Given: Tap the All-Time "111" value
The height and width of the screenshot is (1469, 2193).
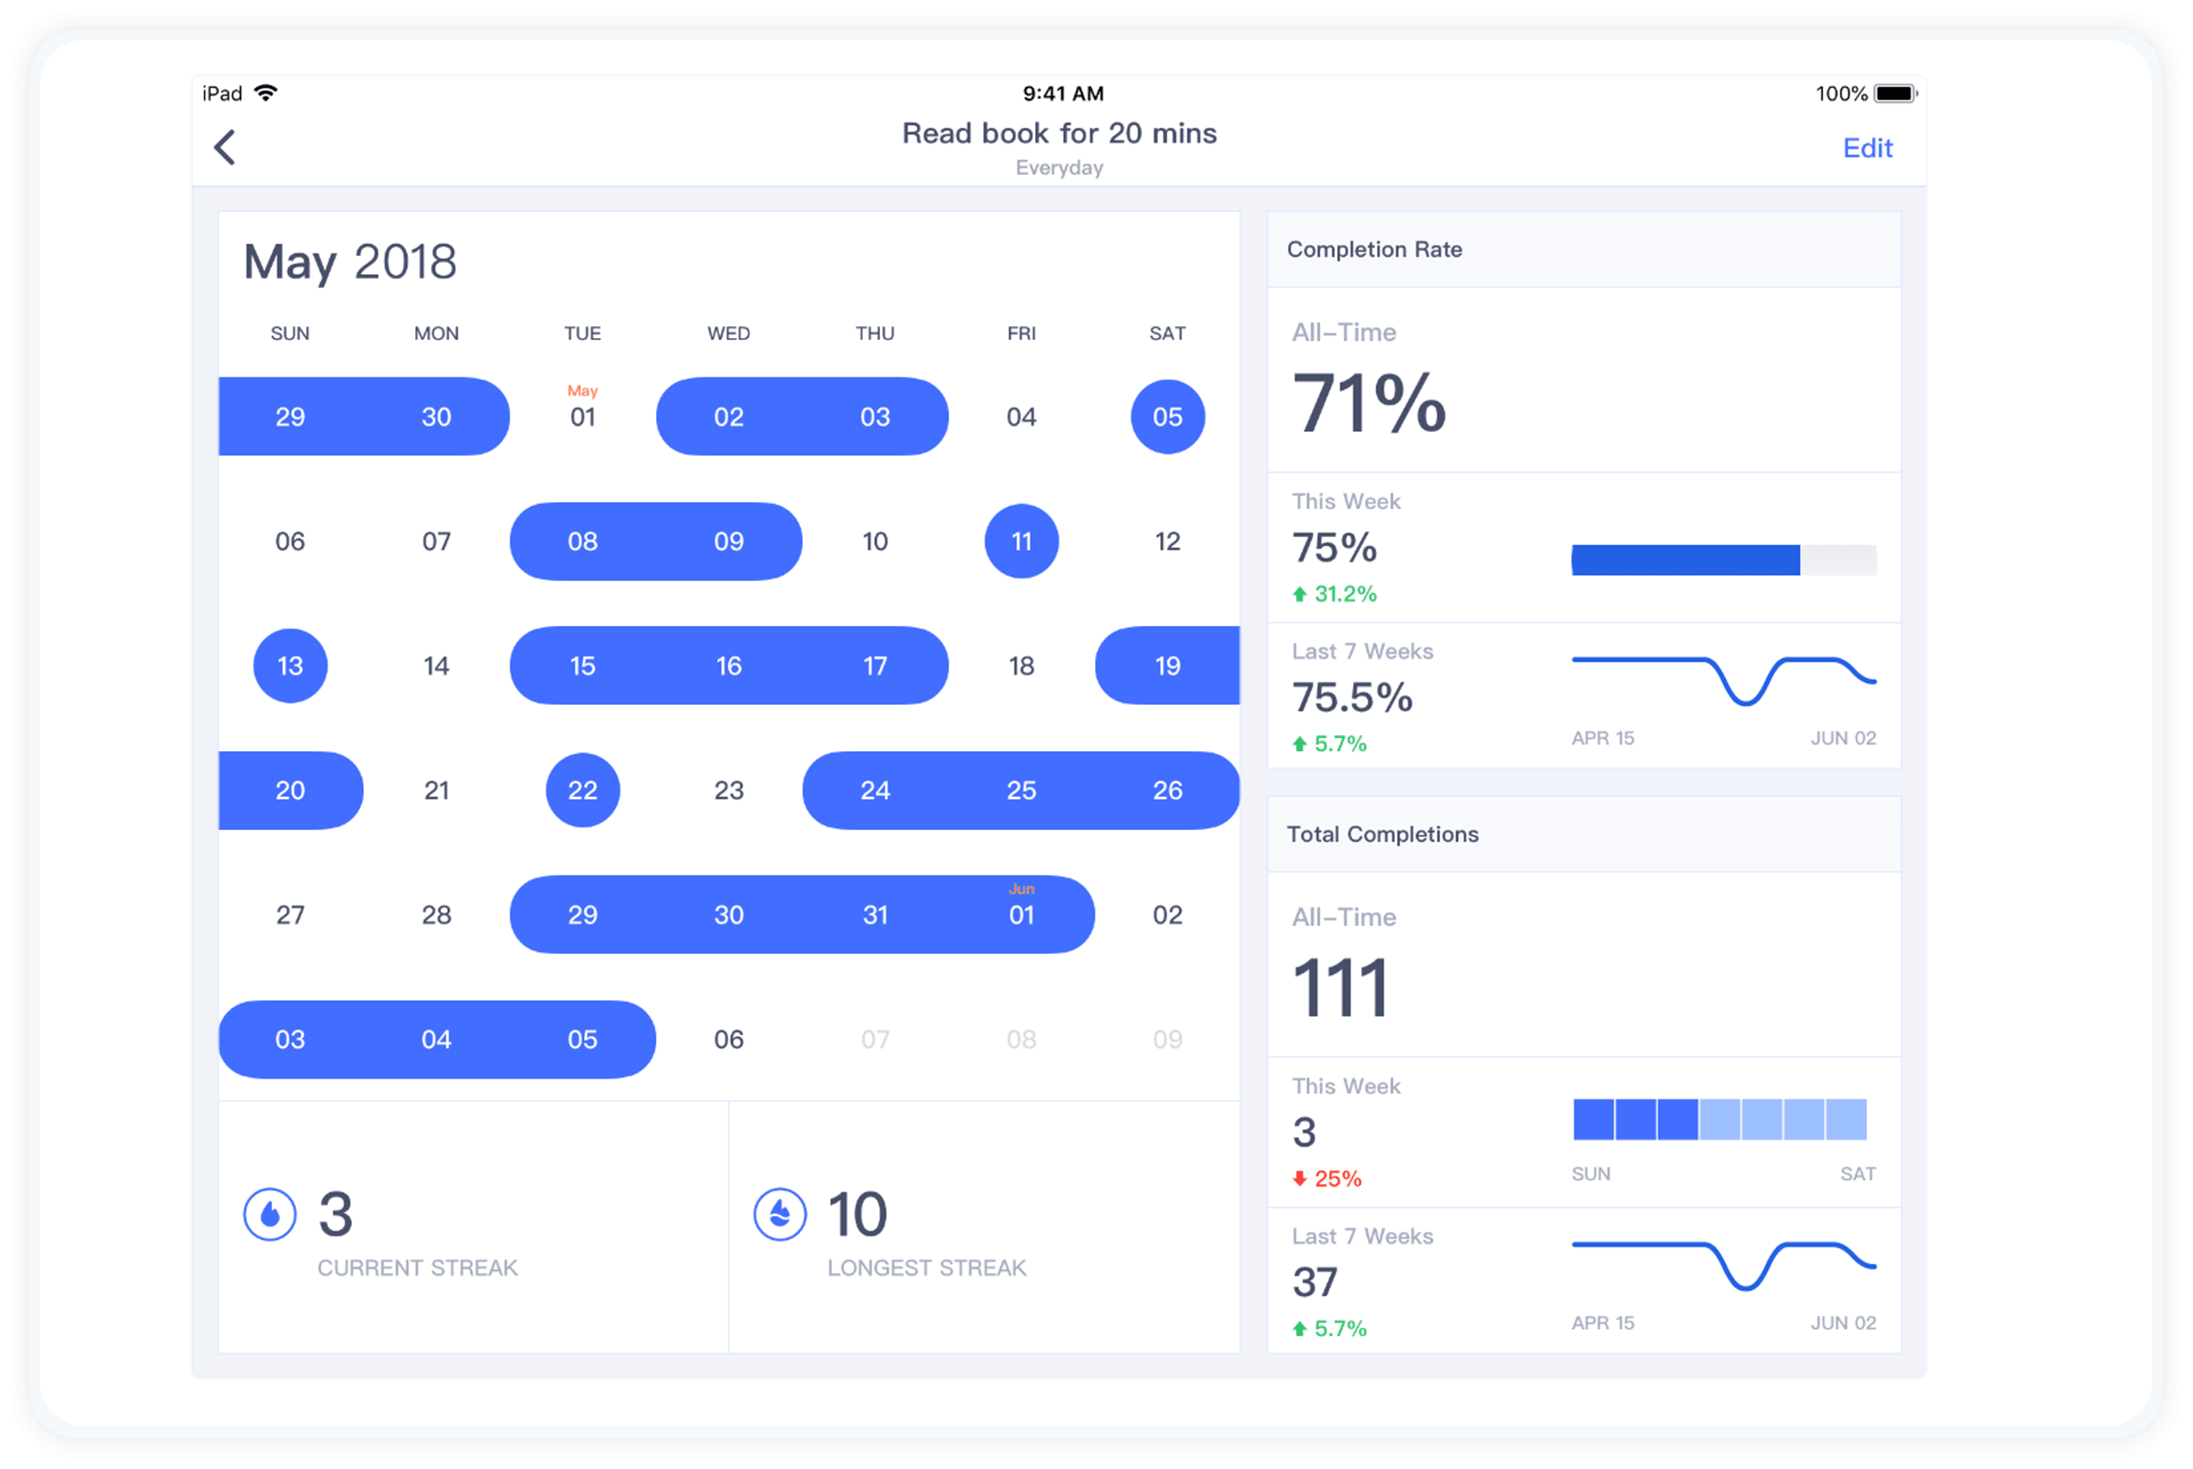Looking at the screenshot, I should (1340, 988).
